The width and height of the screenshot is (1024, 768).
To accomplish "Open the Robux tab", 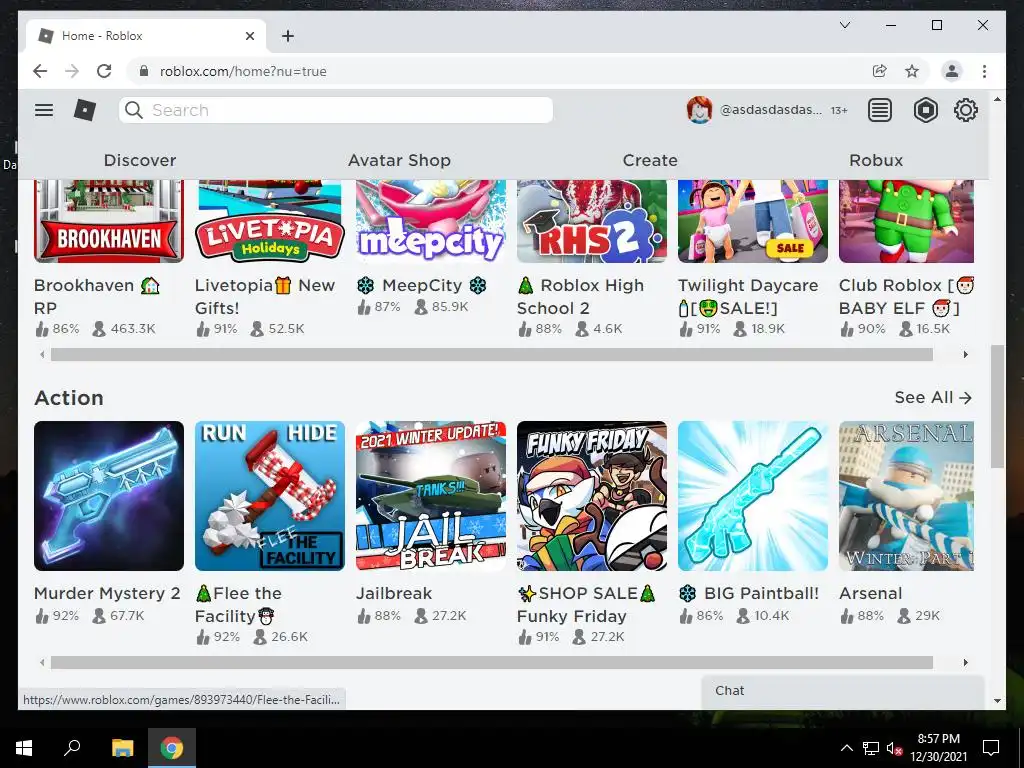I will tap(876, 160).
